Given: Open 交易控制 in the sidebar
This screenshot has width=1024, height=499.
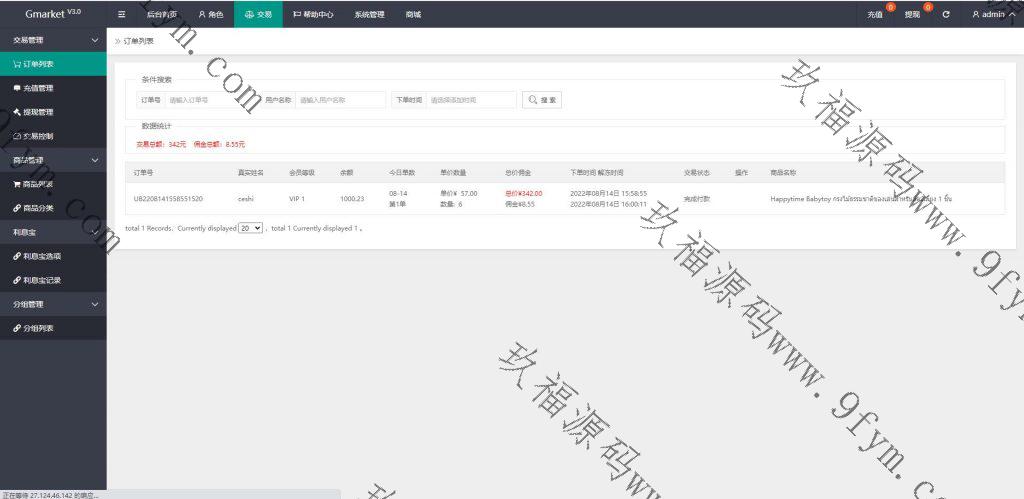Looking at the screenshot, I should point(40,136).
